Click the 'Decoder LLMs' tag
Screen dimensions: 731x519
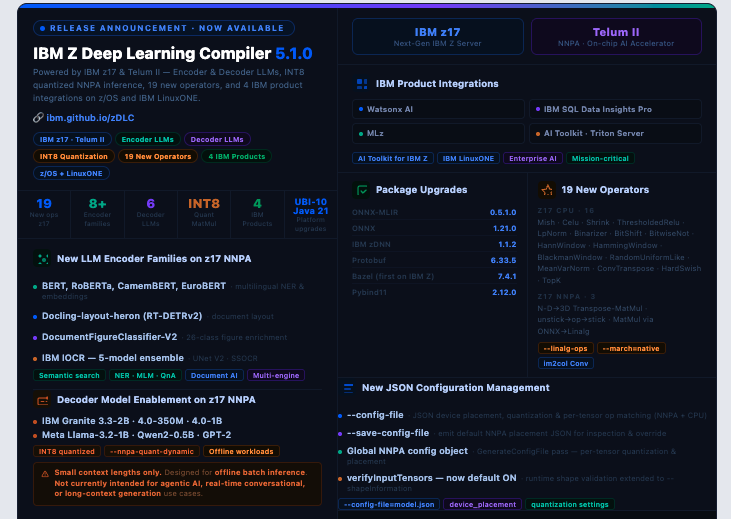[x=217, y=139]
